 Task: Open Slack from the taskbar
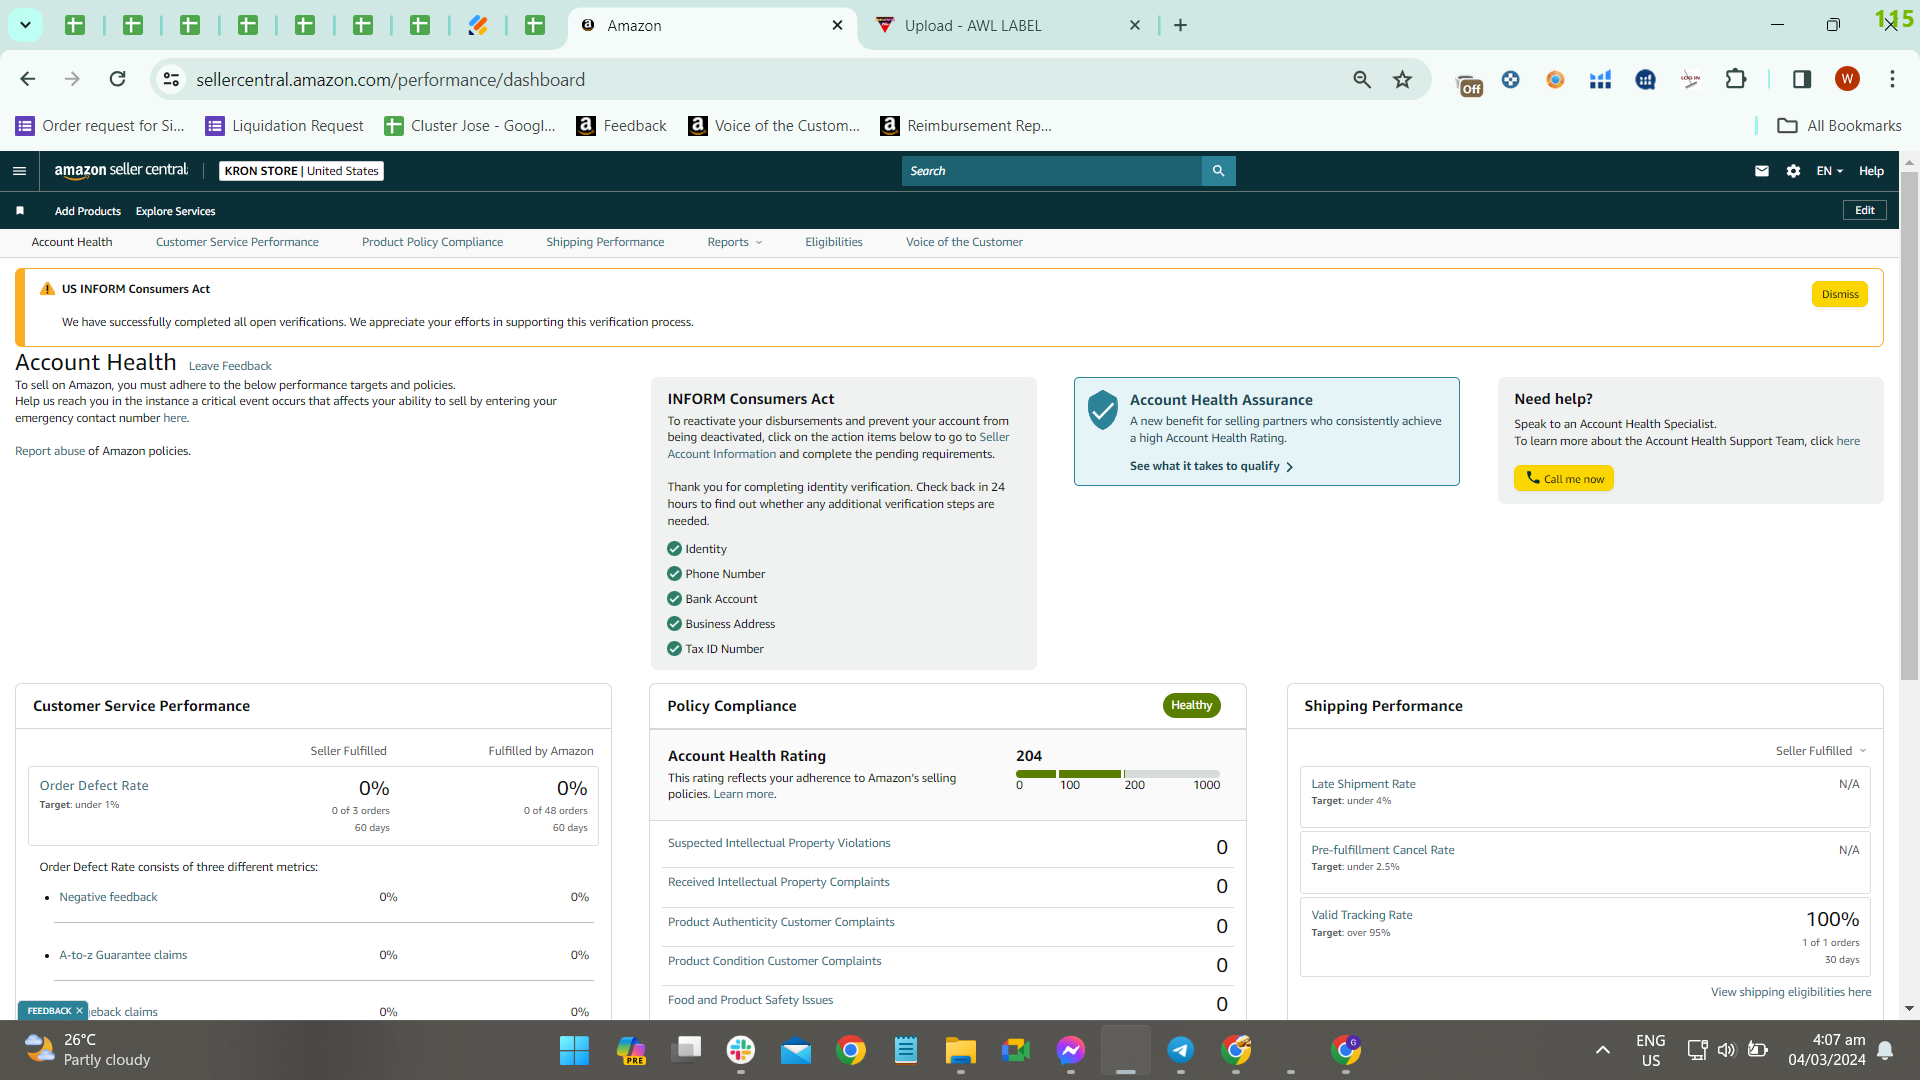(x=741, y=1050)
